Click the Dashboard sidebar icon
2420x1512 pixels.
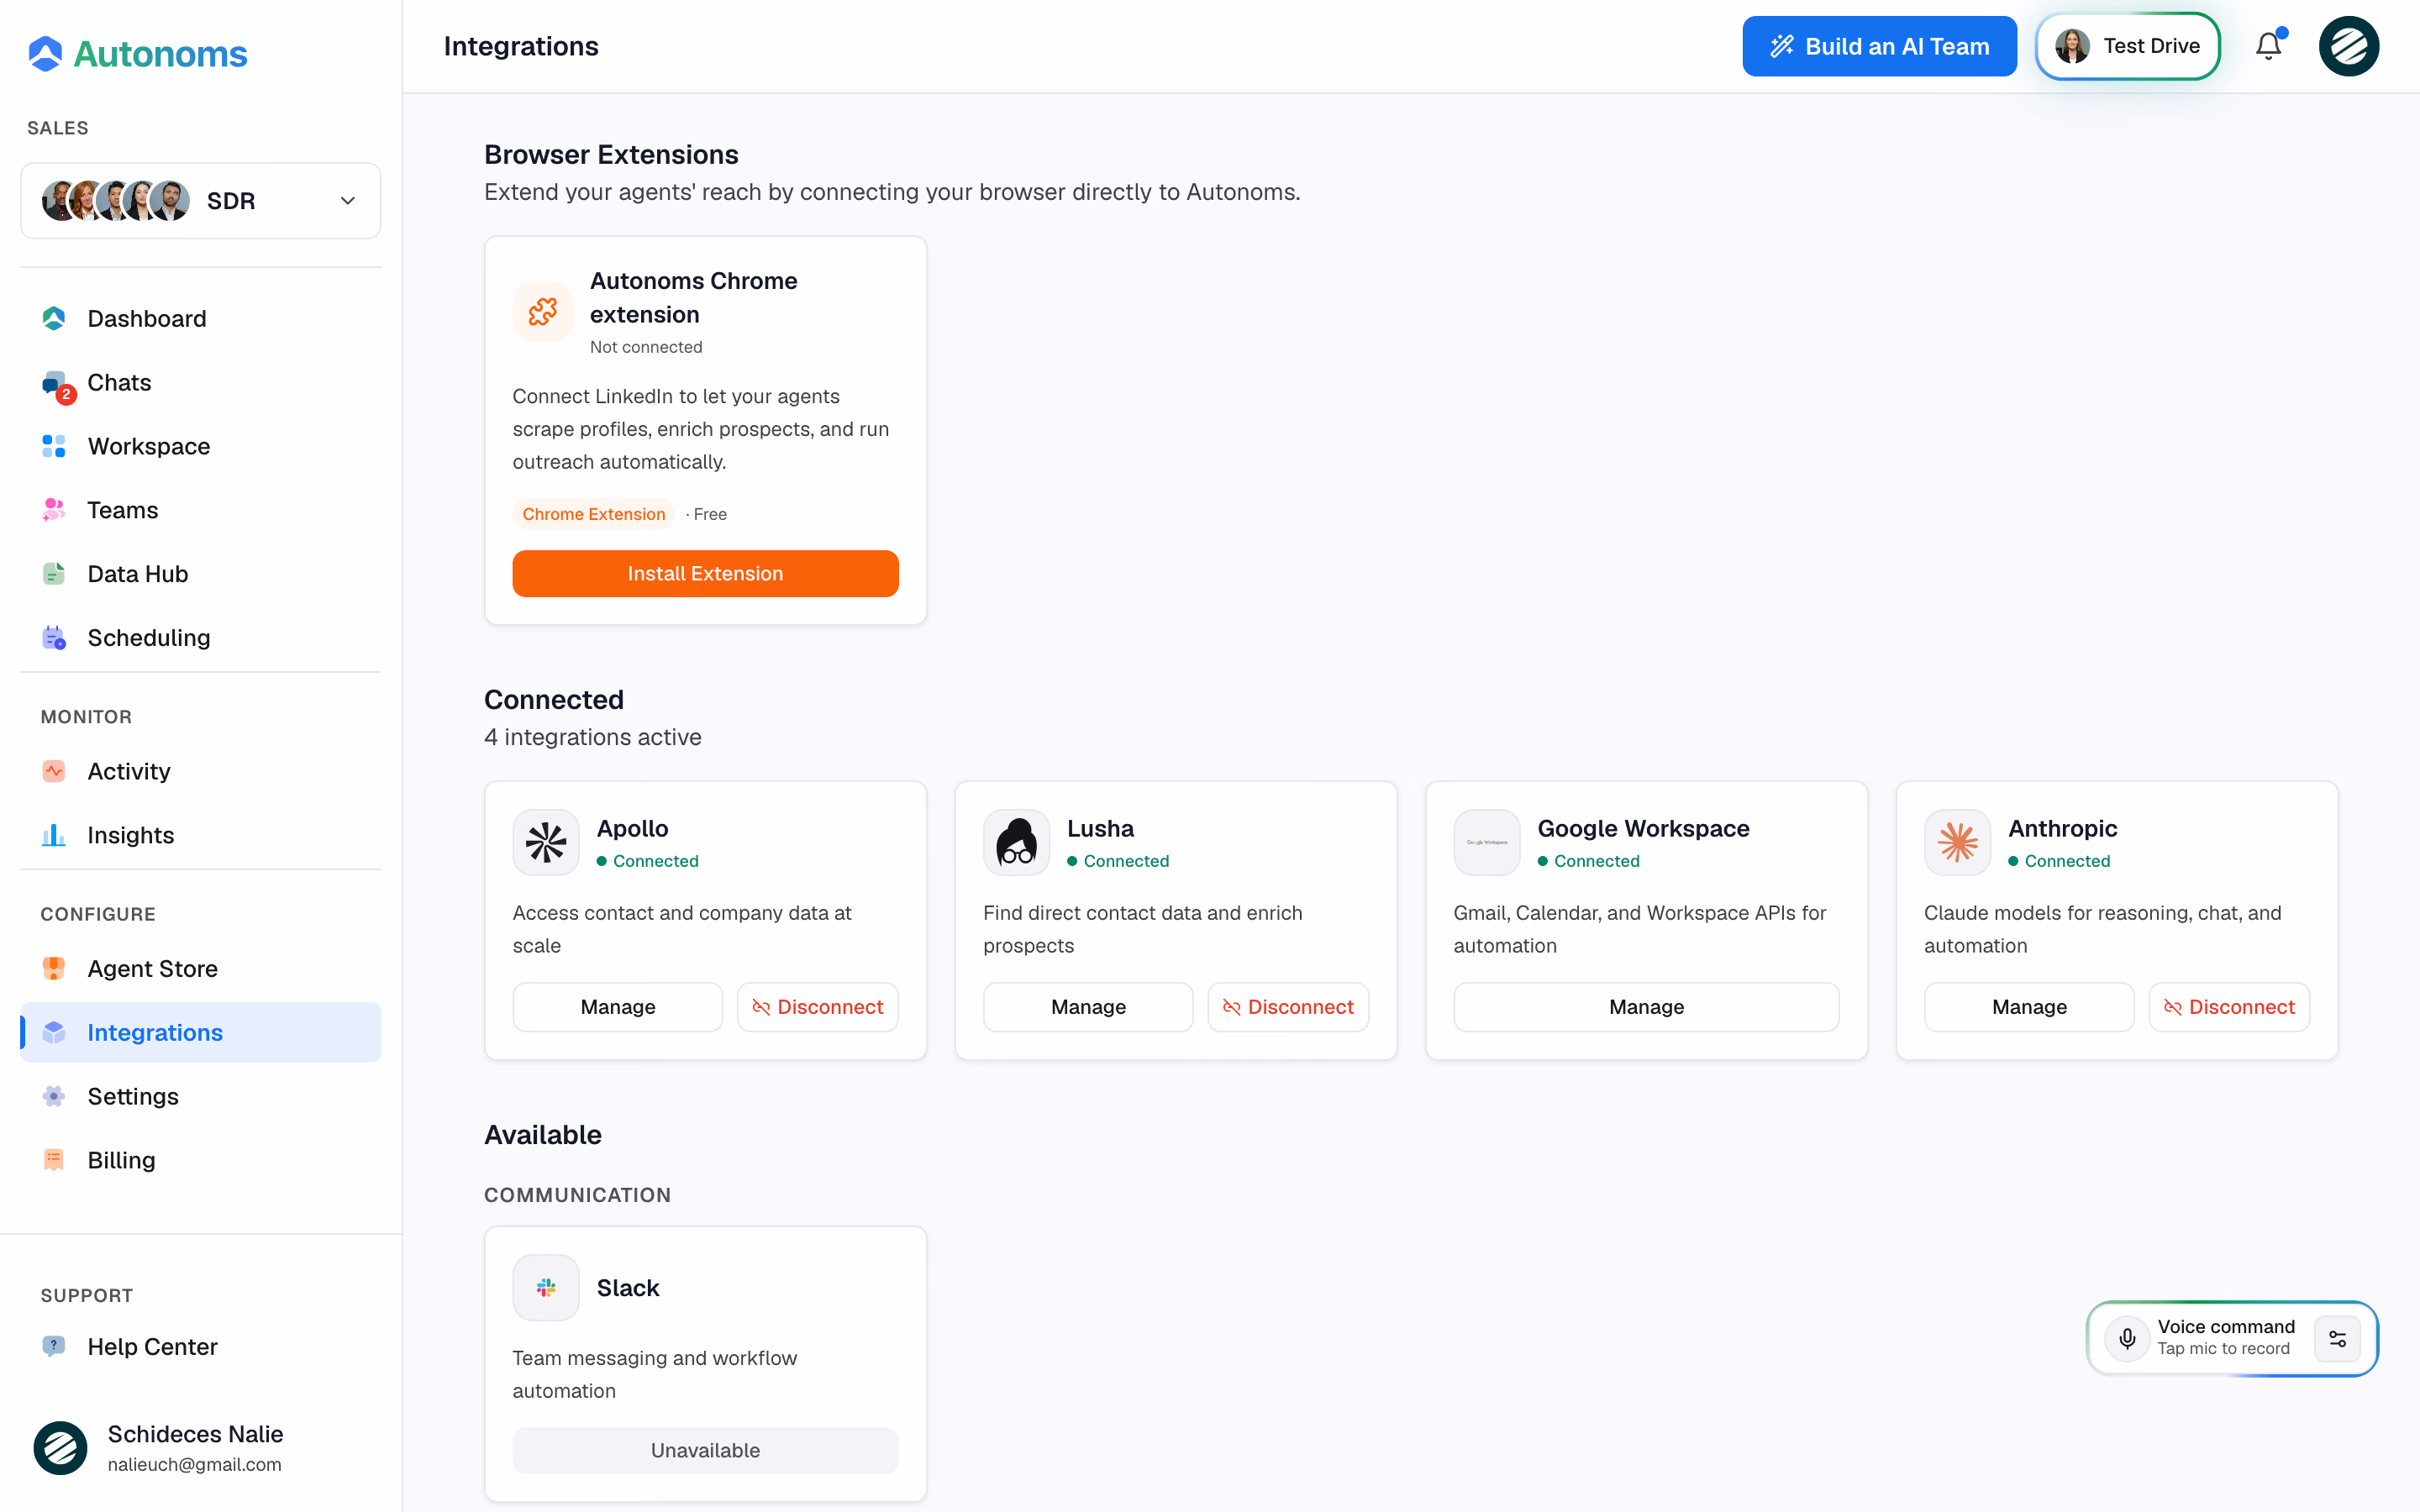(54, 319)
